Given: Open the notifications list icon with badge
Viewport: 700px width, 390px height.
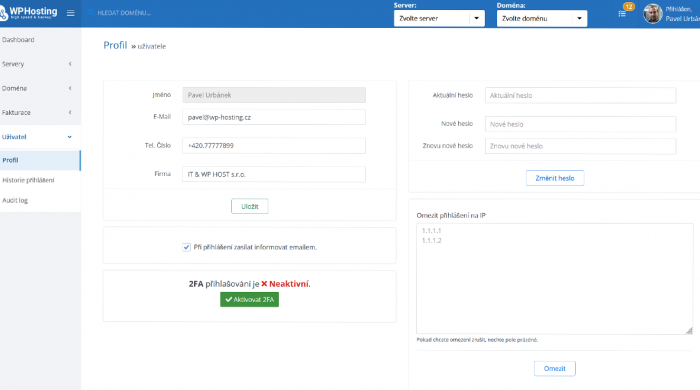Looking at the screenshot, I should [622, 14].
